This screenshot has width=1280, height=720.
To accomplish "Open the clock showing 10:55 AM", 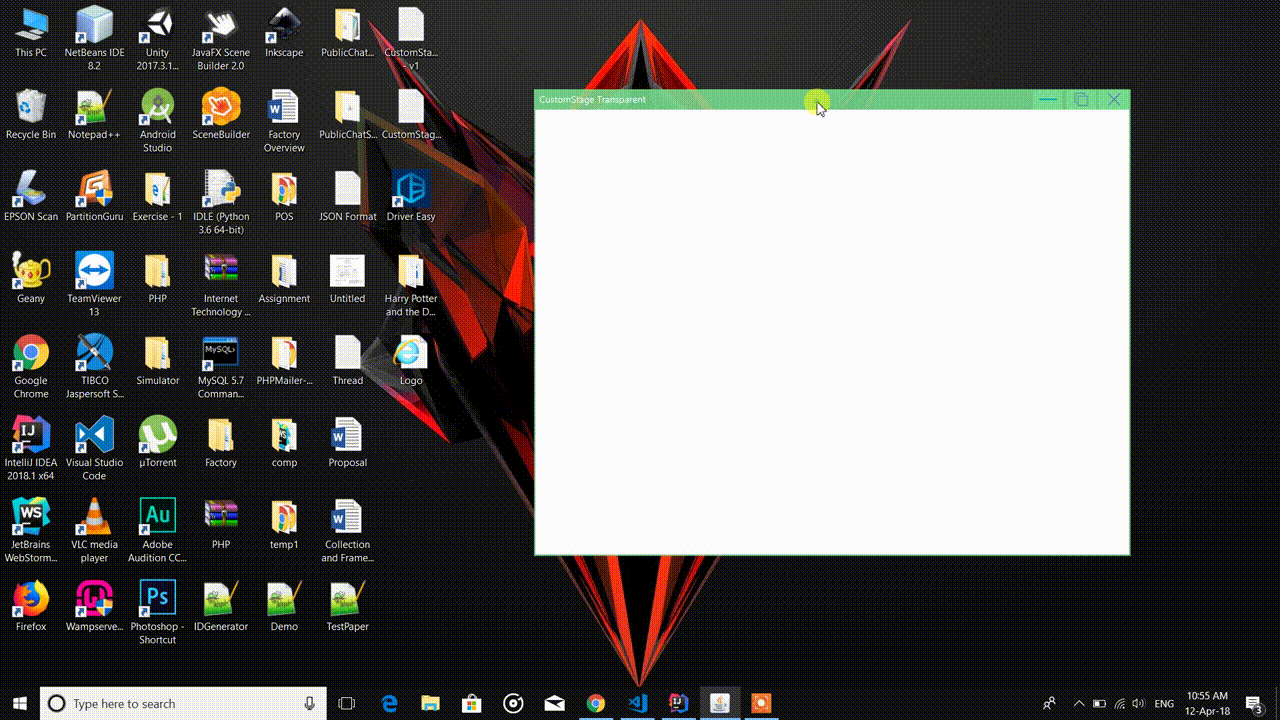I will click(x=1207, y=704).
